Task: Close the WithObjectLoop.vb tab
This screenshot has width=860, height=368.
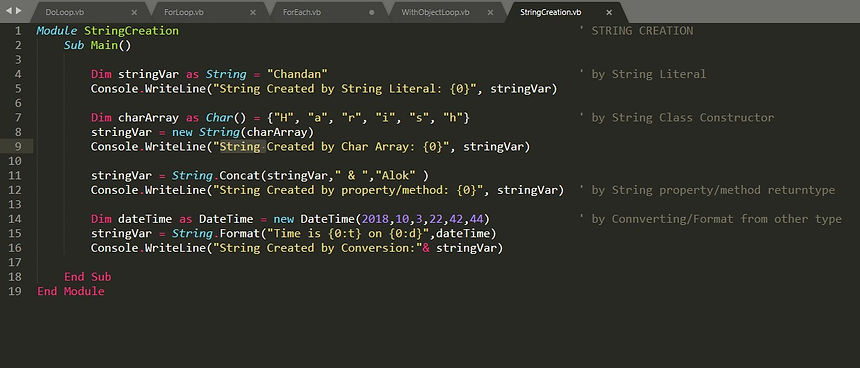Action: pyautogui.click(x=490, y=12)
